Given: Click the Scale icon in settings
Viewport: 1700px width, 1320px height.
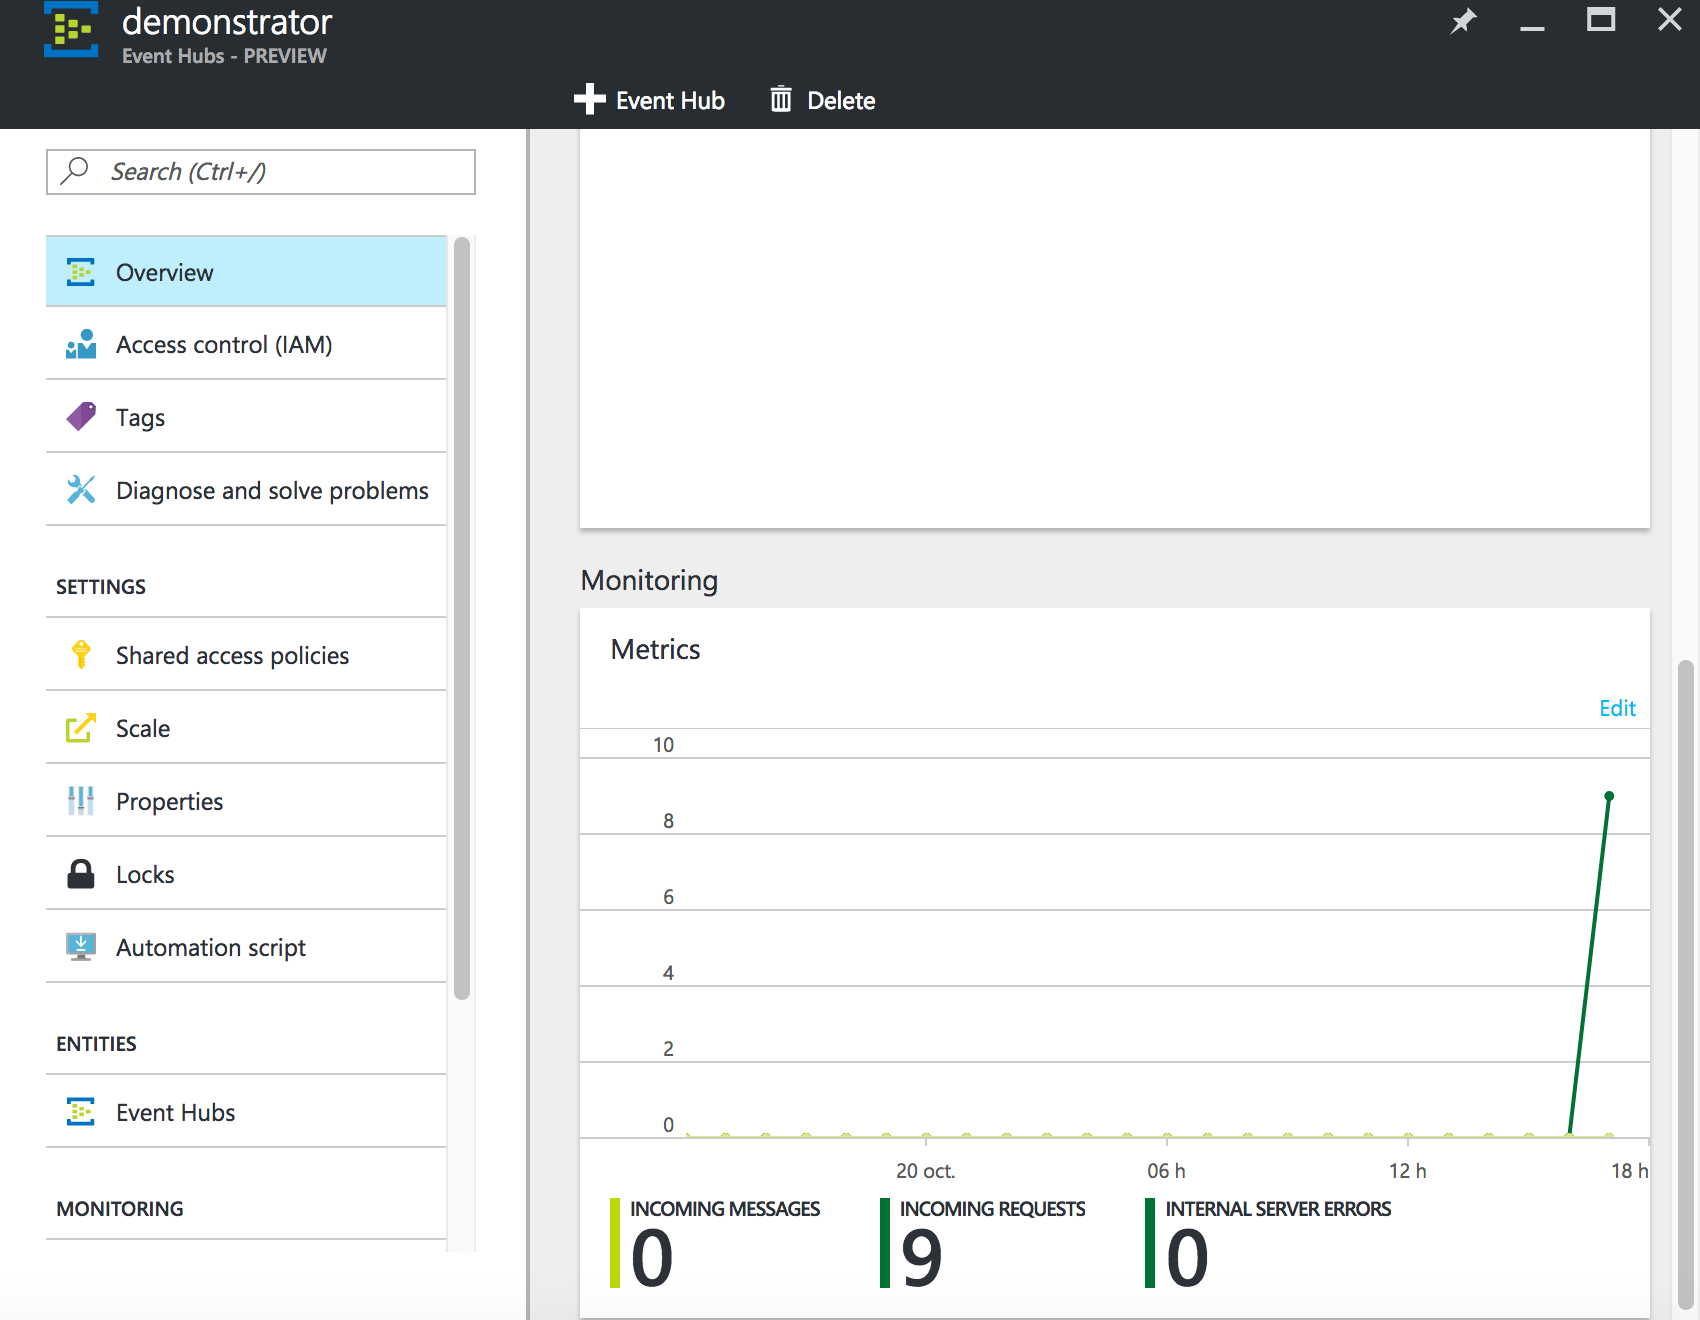Looking at the screenshot, I should tap(81, 728).
